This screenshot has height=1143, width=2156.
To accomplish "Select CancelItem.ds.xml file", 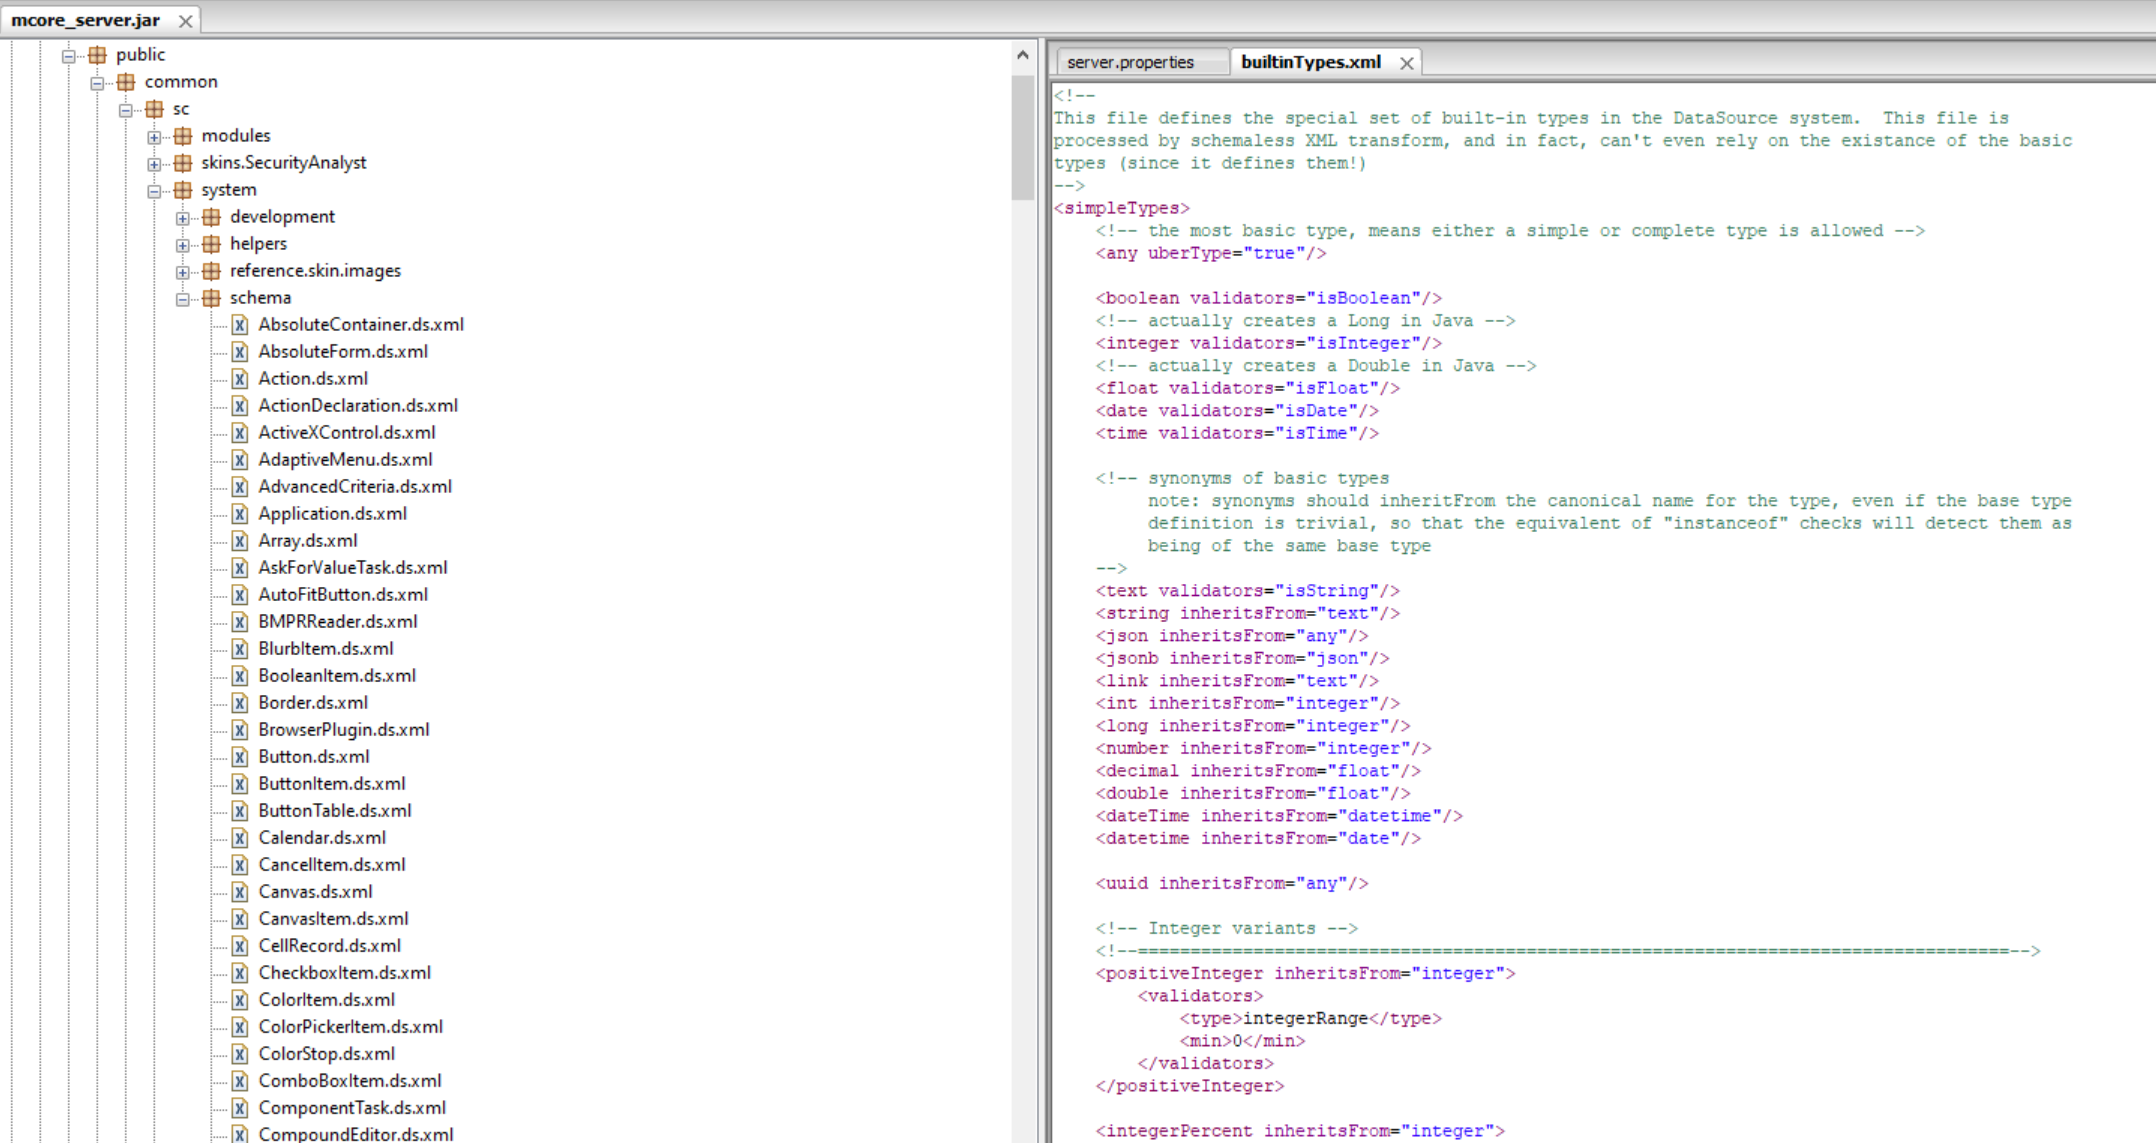I will (x=332, y=865).
